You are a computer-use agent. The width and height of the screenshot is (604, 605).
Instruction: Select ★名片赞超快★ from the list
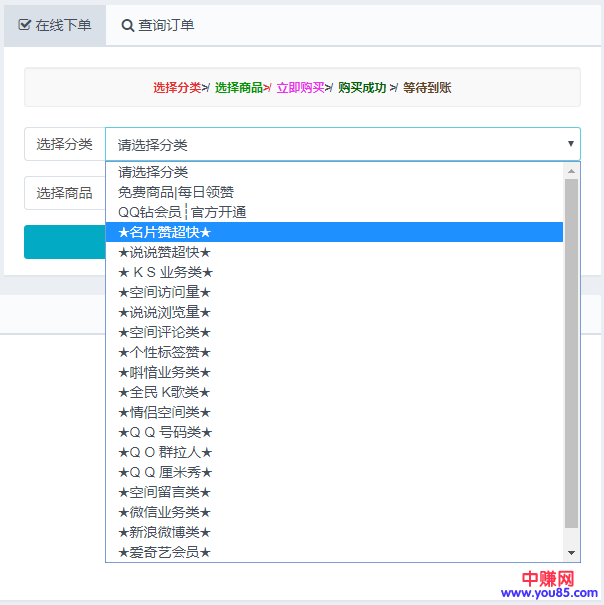164,232
